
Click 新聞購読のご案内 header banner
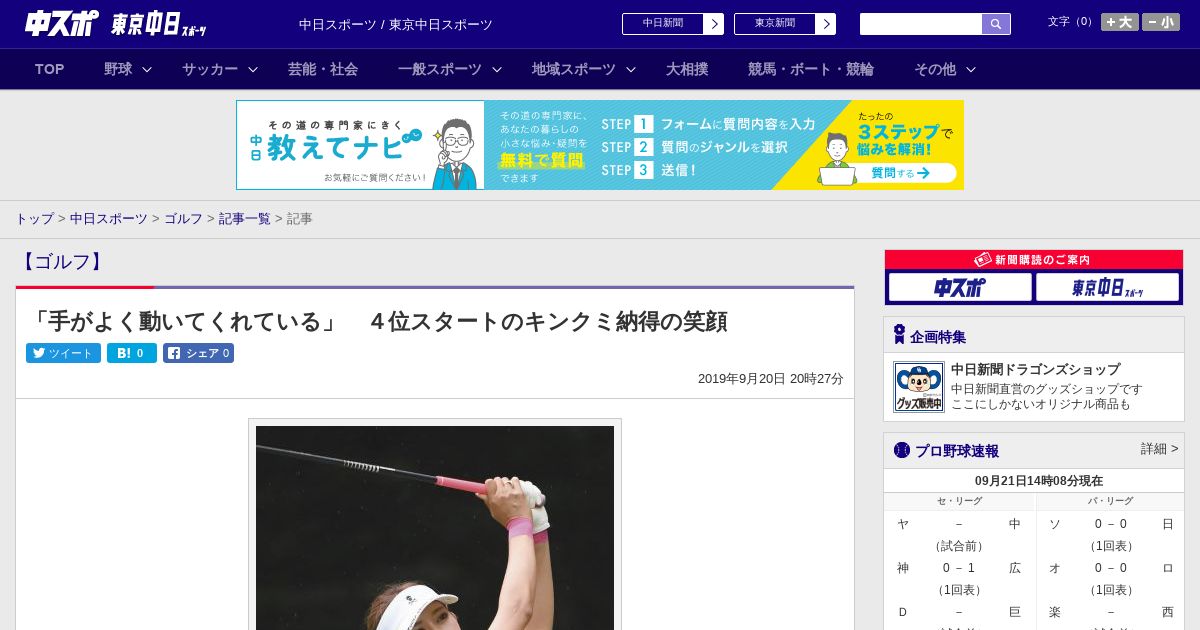(1034, 259)
